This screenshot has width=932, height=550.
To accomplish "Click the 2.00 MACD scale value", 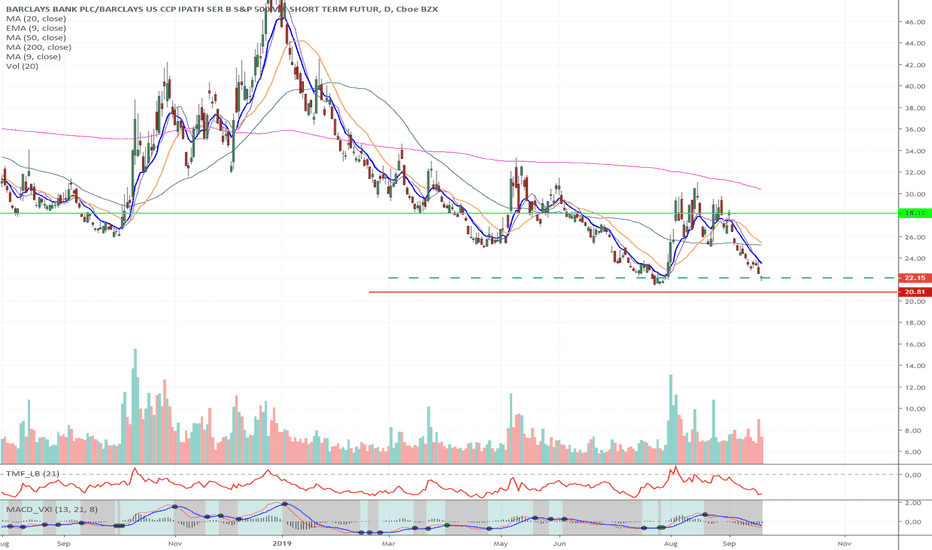I will click(x=914, y=503).
